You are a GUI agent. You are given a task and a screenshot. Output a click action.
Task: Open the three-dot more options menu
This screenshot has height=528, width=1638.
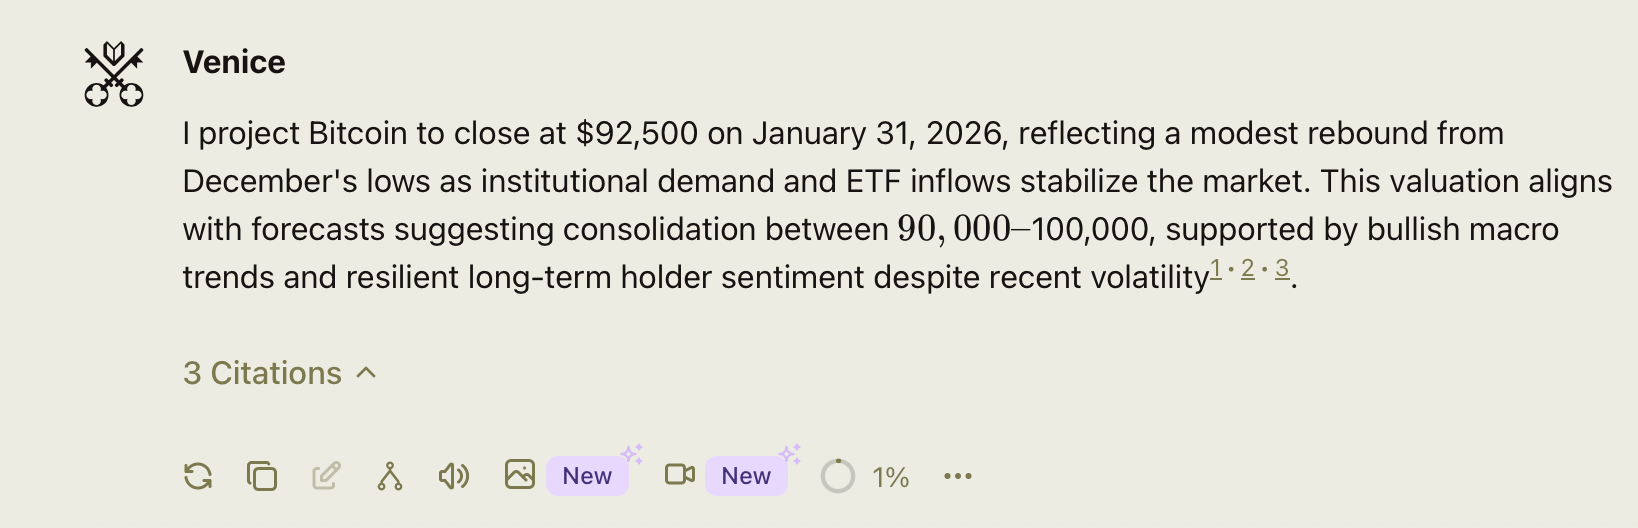click(x=958, y=476)
